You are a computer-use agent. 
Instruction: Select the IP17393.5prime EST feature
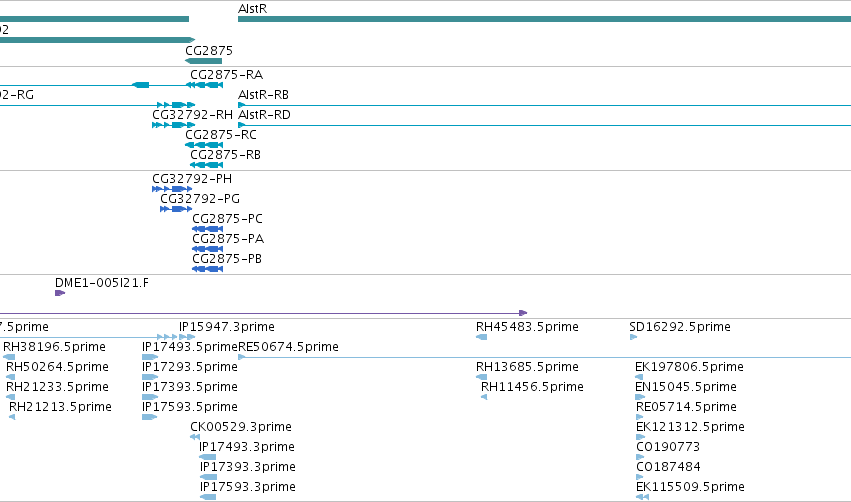click(150, 397)
